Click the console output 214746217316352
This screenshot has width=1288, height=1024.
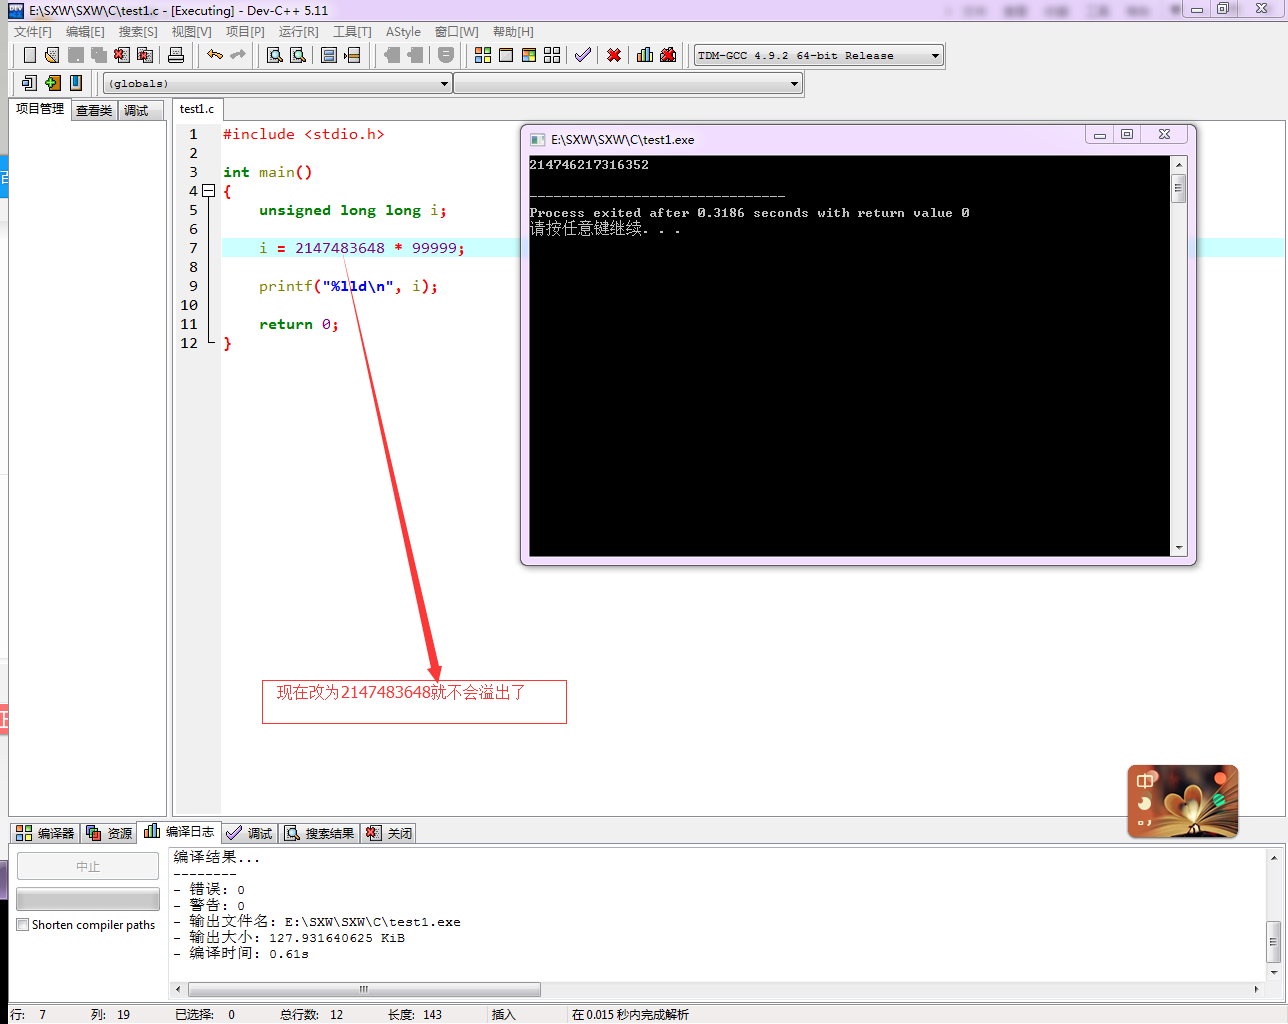click(x=589, y=165)
